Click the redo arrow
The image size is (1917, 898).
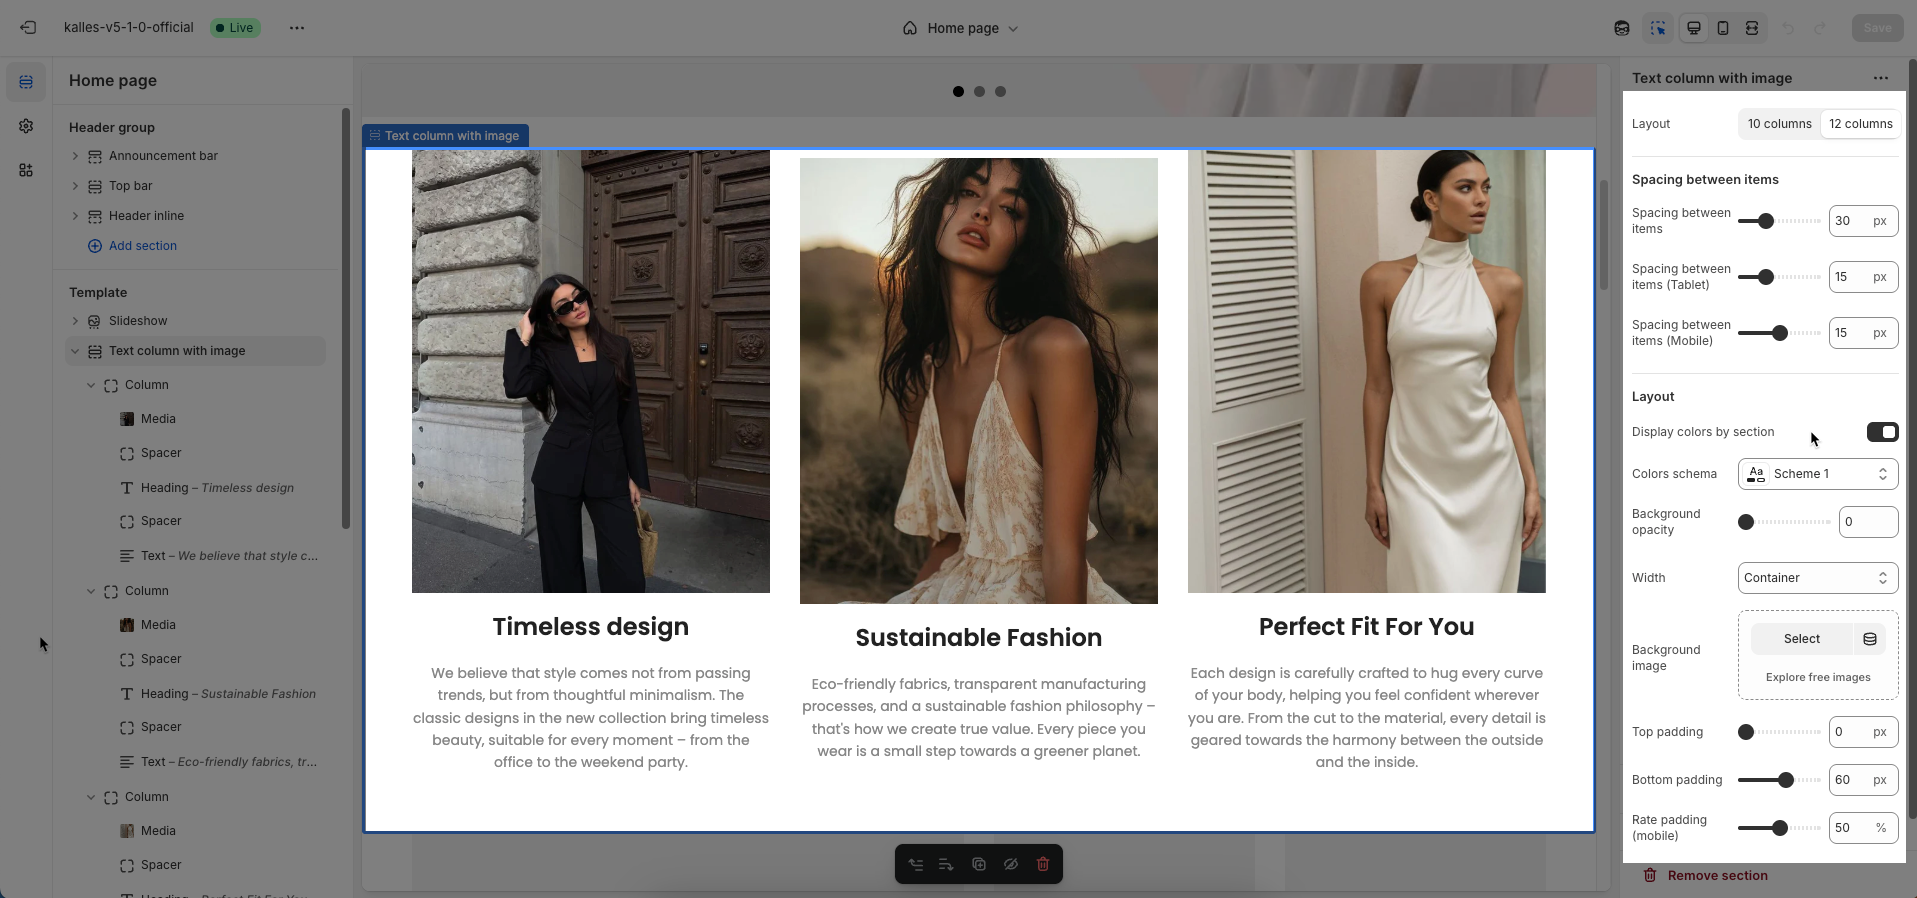[1820, 28]
